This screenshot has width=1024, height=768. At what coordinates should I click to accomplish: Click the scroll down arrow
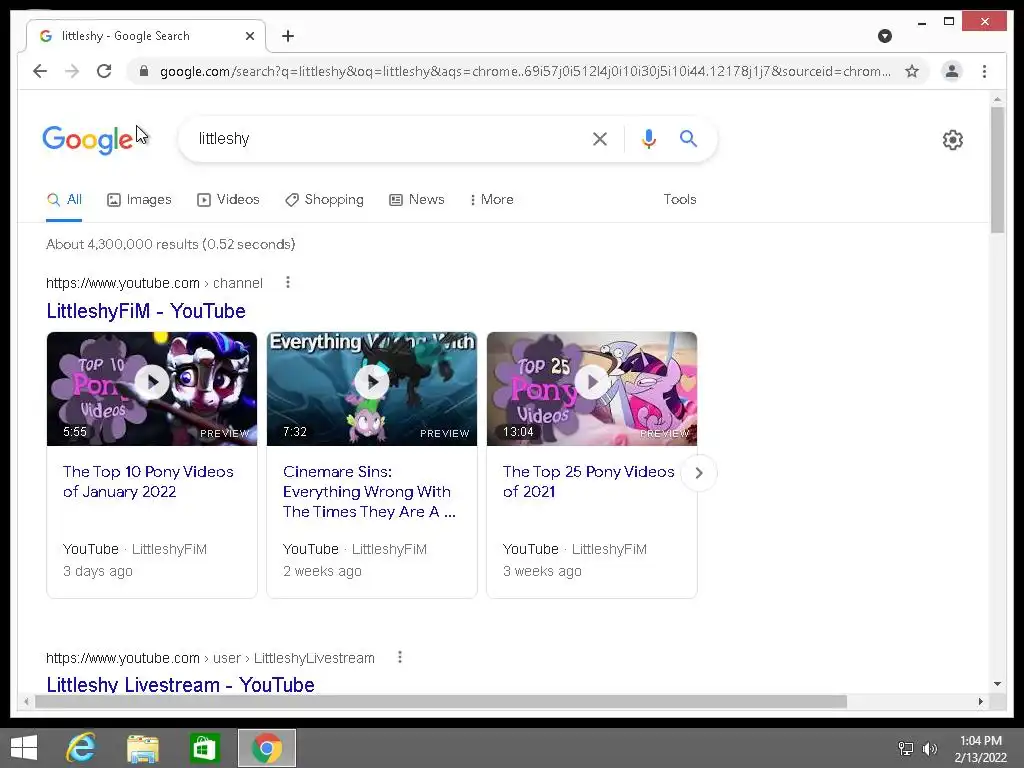tap(997, 684)
